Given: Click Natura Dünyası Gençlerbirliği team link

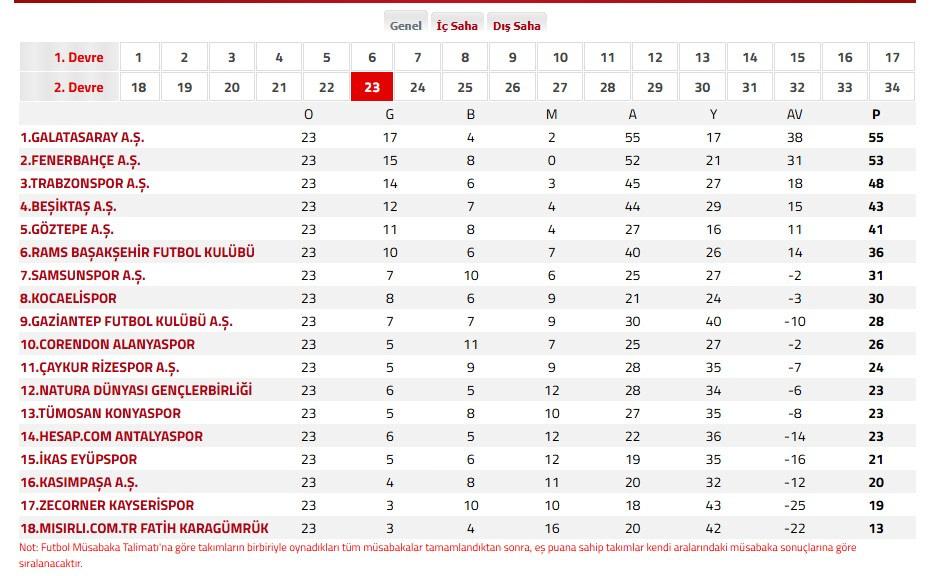Looking at the screenshot, I should (136, 391).
